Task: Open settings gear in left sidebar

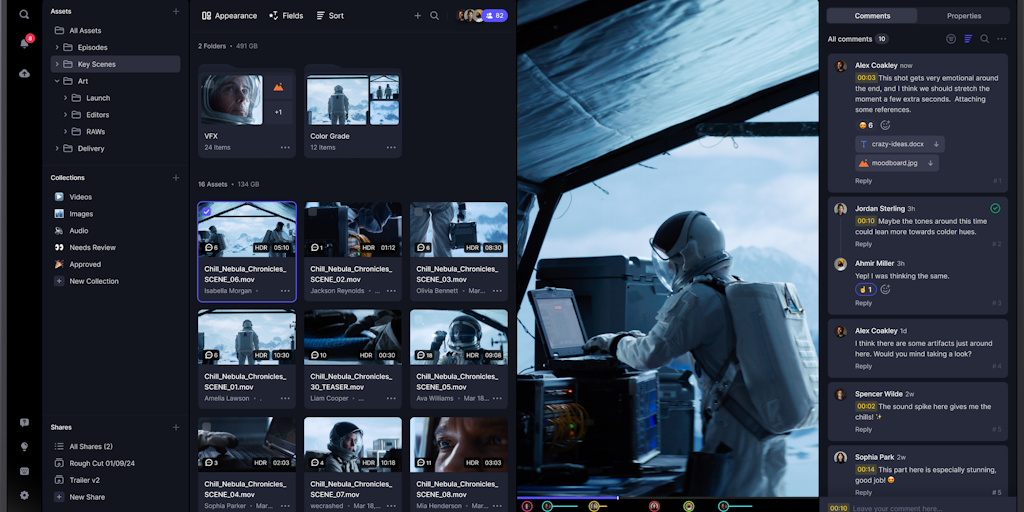Action: (x=24, y=495)
